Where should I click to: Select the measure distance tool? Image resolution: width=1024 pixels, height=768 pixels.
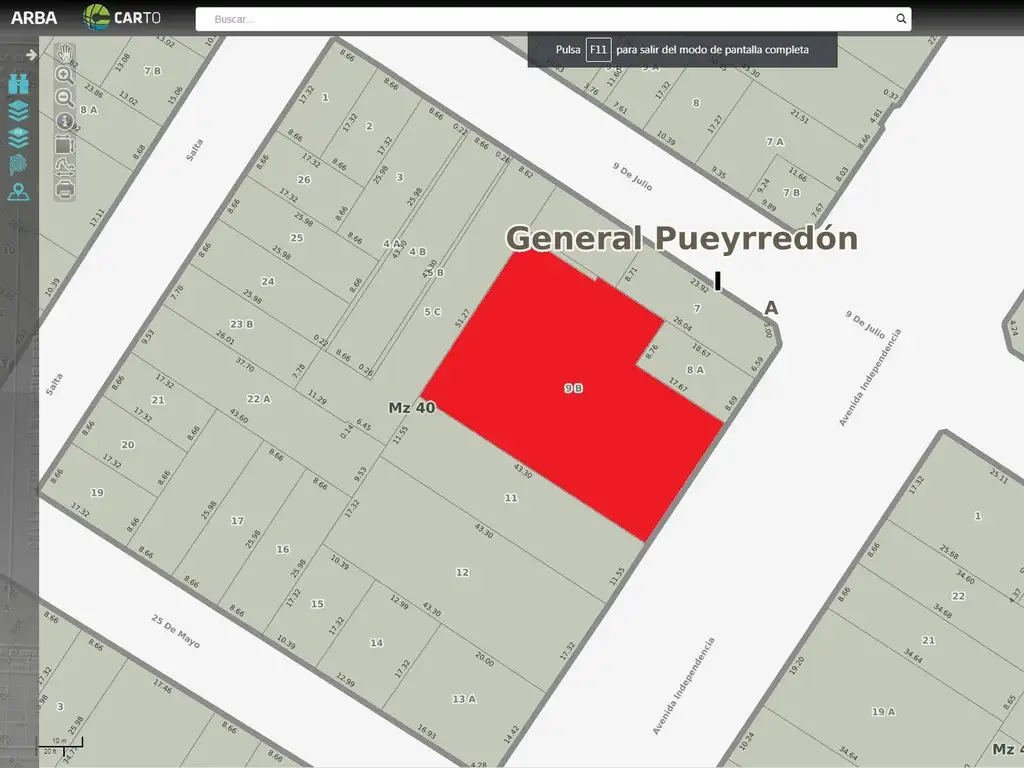tap(65, 166)
